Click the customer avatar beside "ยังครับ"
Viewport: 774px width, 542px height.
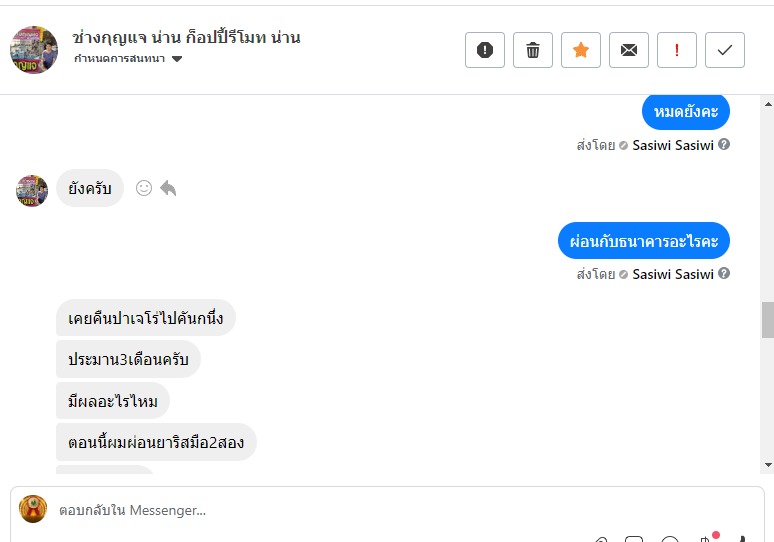click(x=32, y=190)
